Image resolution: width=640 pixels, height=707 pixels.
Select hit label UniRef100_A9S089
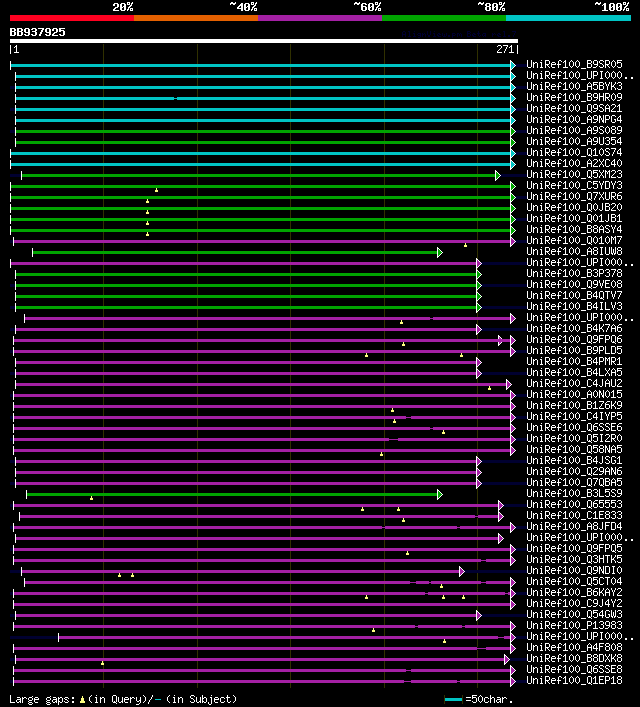574,130
